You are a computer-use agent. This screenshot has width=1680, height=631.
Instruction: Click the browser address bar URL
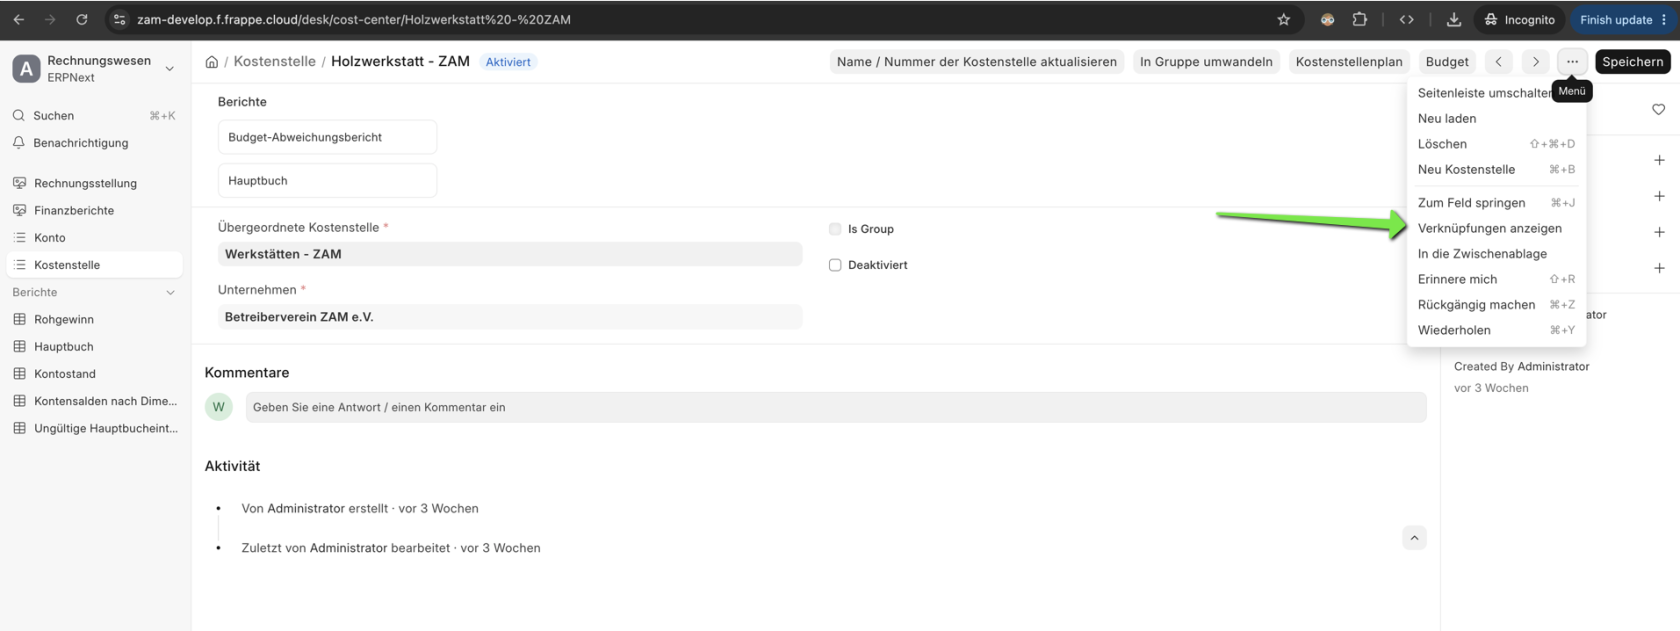354,19
